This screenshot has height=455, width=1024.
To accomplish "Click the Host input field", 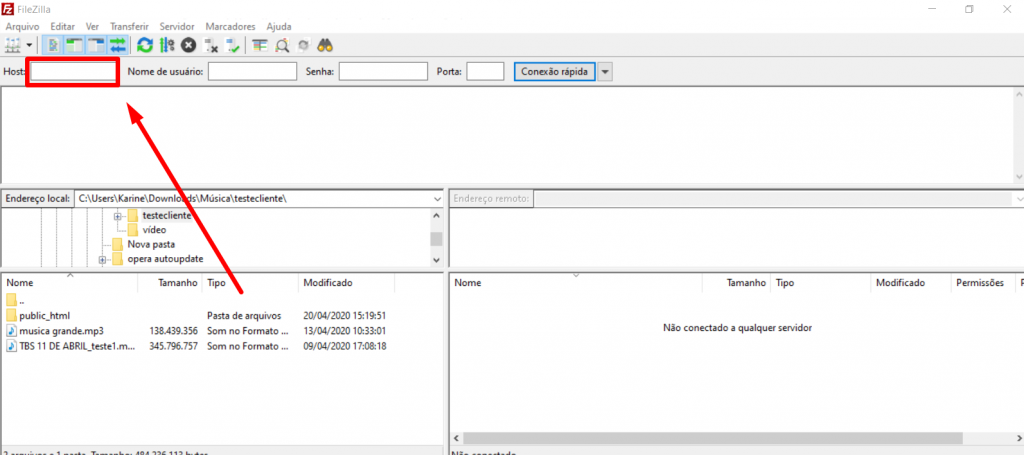I will coord(72,72).
